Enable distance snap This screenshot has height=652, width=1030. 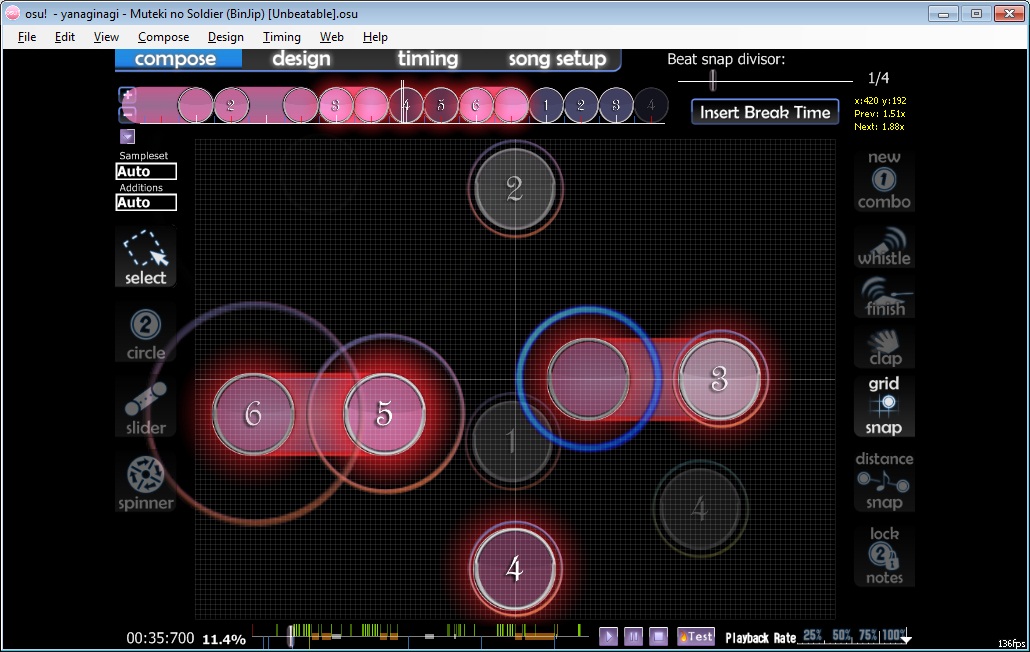pos(884,481)
